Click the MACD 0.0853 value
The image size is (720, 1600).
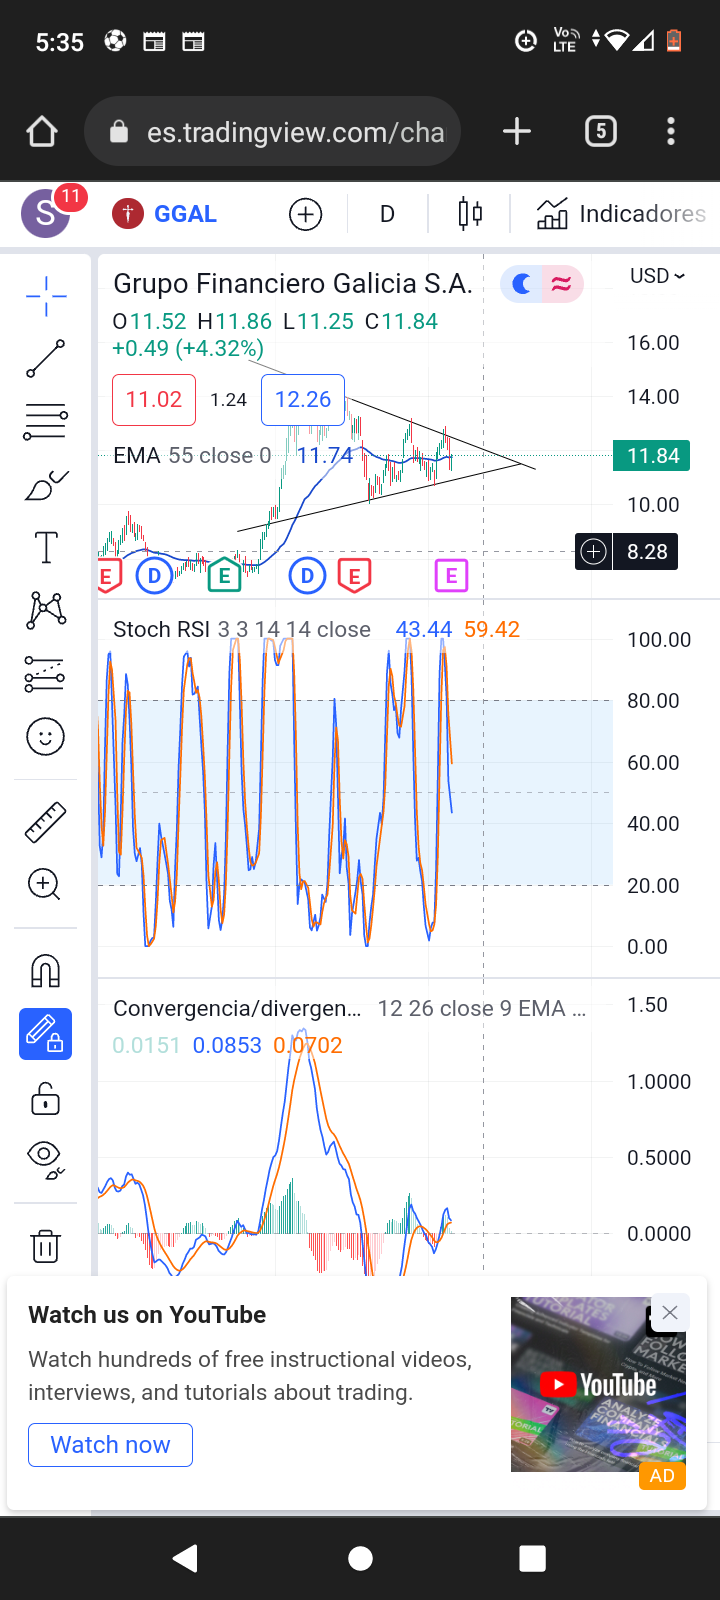click(227, 1046)
